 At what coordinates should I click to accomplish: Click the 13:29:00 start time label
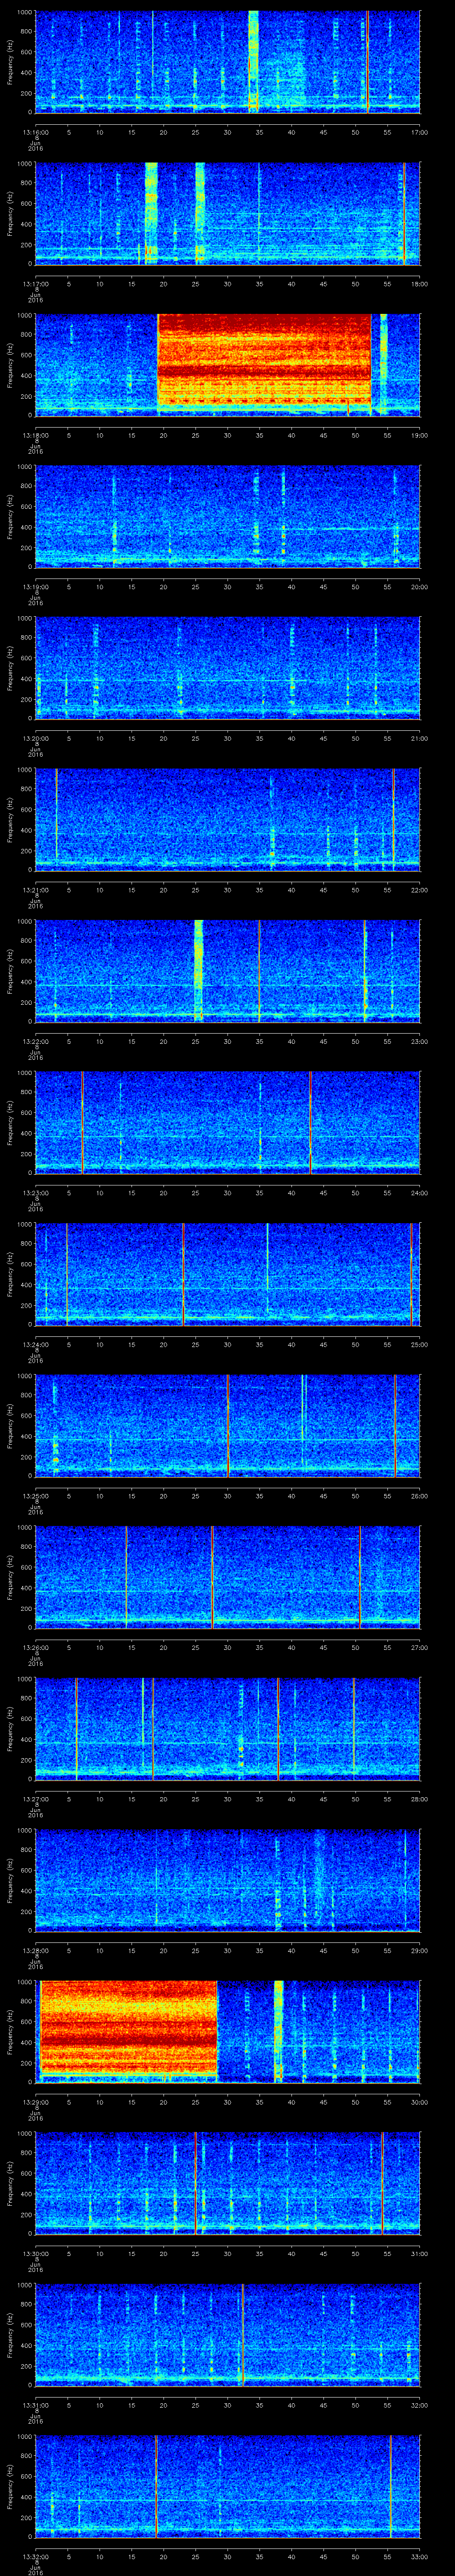[36, 2102]
